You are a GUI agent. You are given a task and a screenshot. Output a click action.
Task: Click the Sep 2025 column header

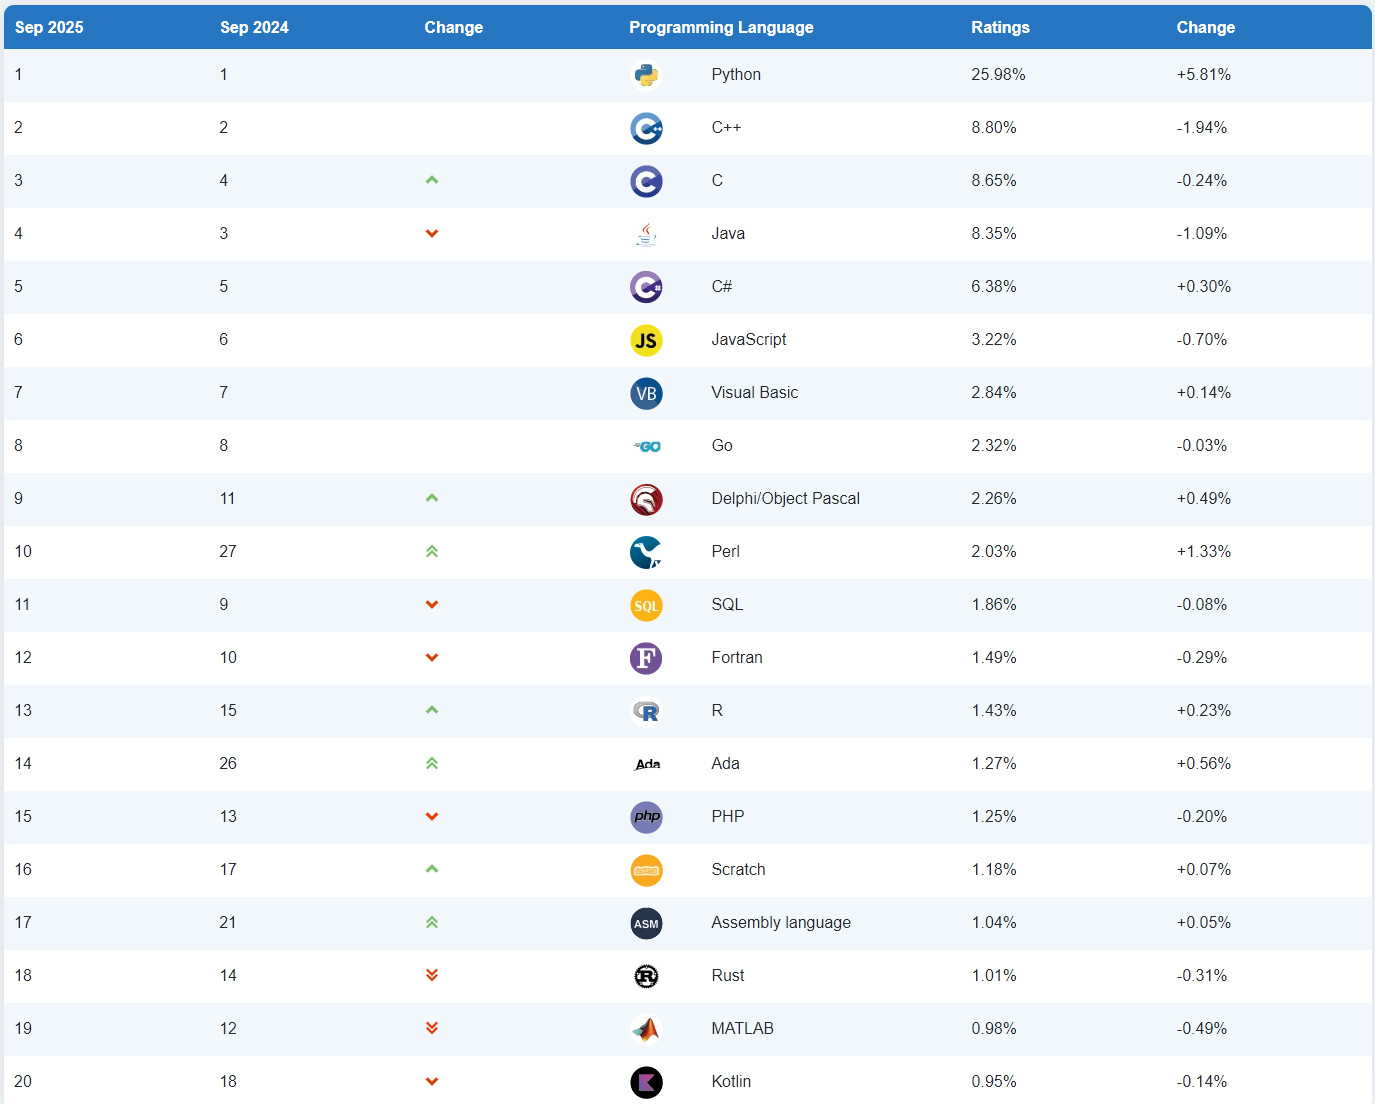(x=49, y=27)
